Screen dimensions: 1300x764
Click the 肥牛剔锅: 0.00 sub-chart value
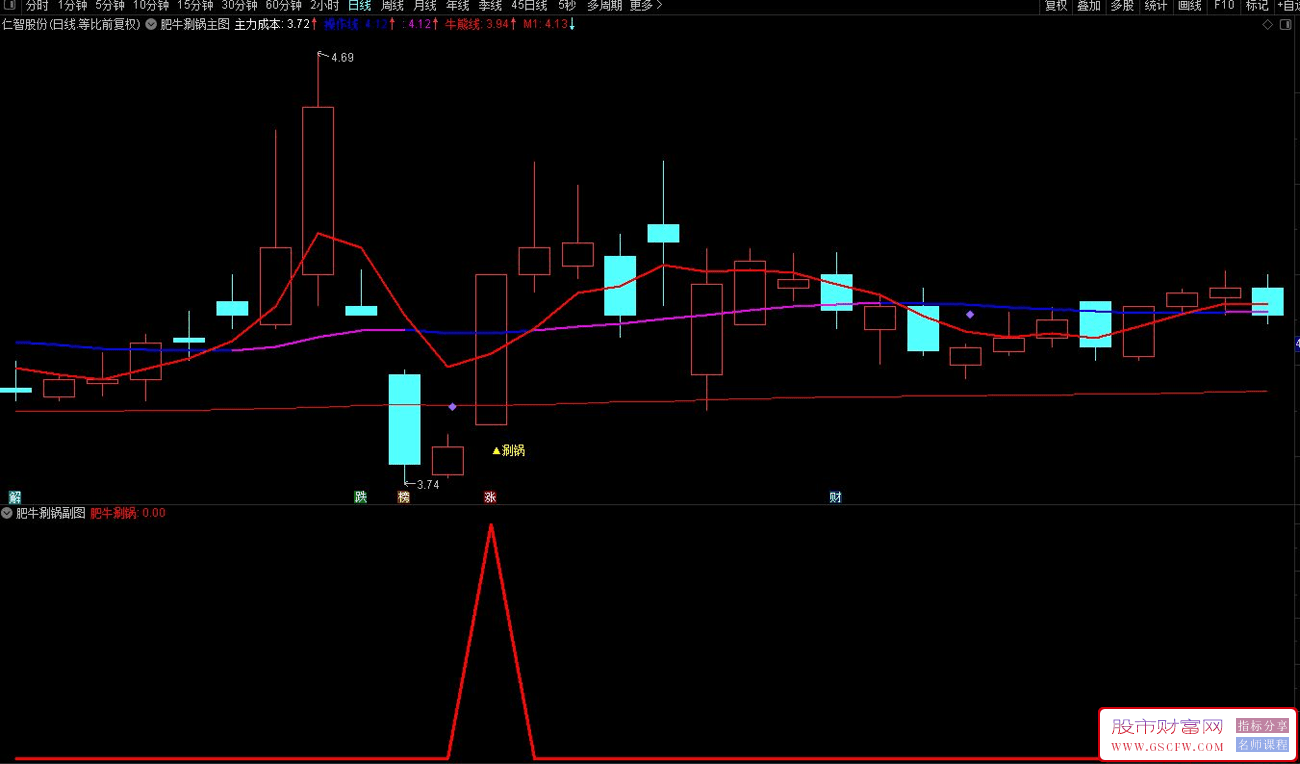128,513
